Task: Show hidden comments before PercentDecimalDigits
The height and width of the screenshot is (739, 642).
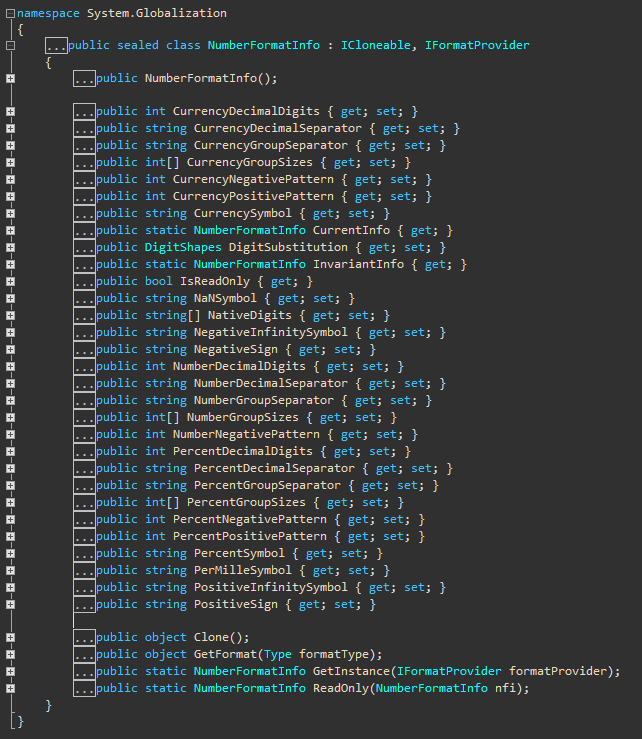Action: (84, 452)
